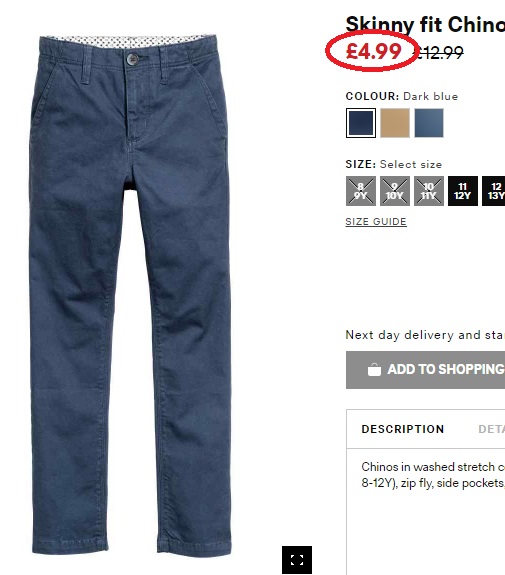Click the crossed-out £12.99 original price
505x575 pixels.
coord(439,52)
